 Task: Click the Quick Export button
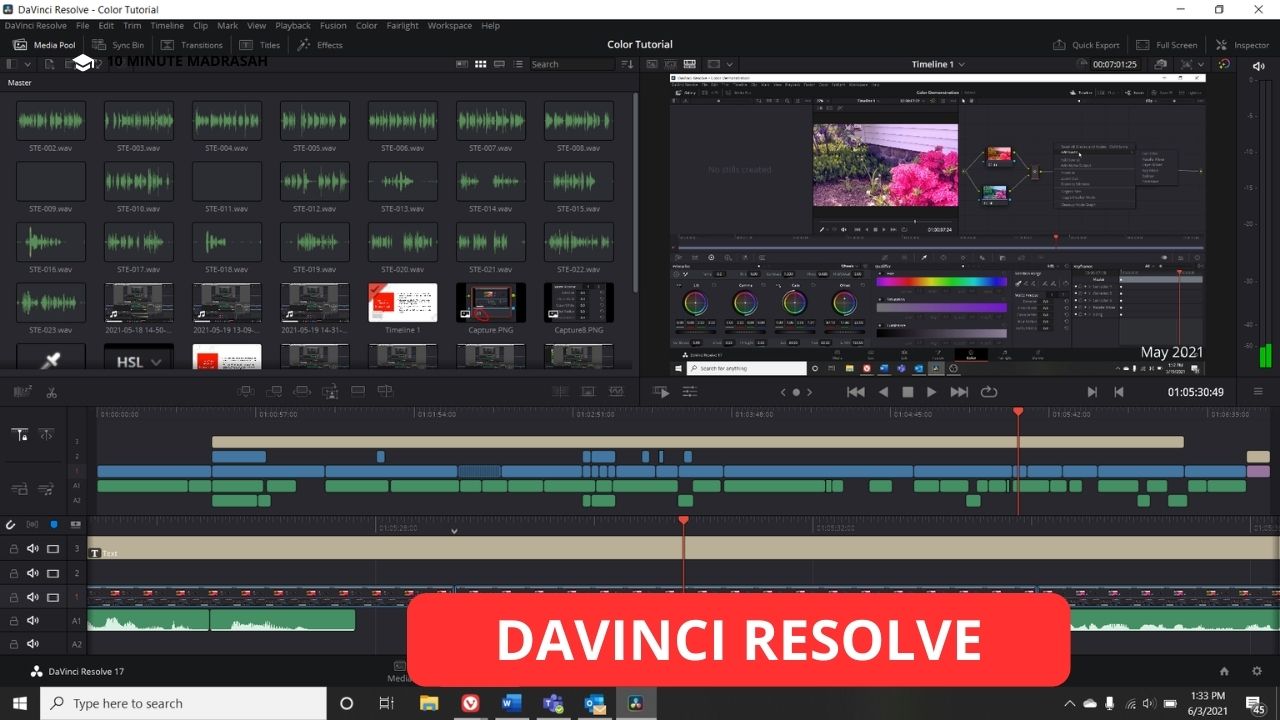tap(1086, 45)
